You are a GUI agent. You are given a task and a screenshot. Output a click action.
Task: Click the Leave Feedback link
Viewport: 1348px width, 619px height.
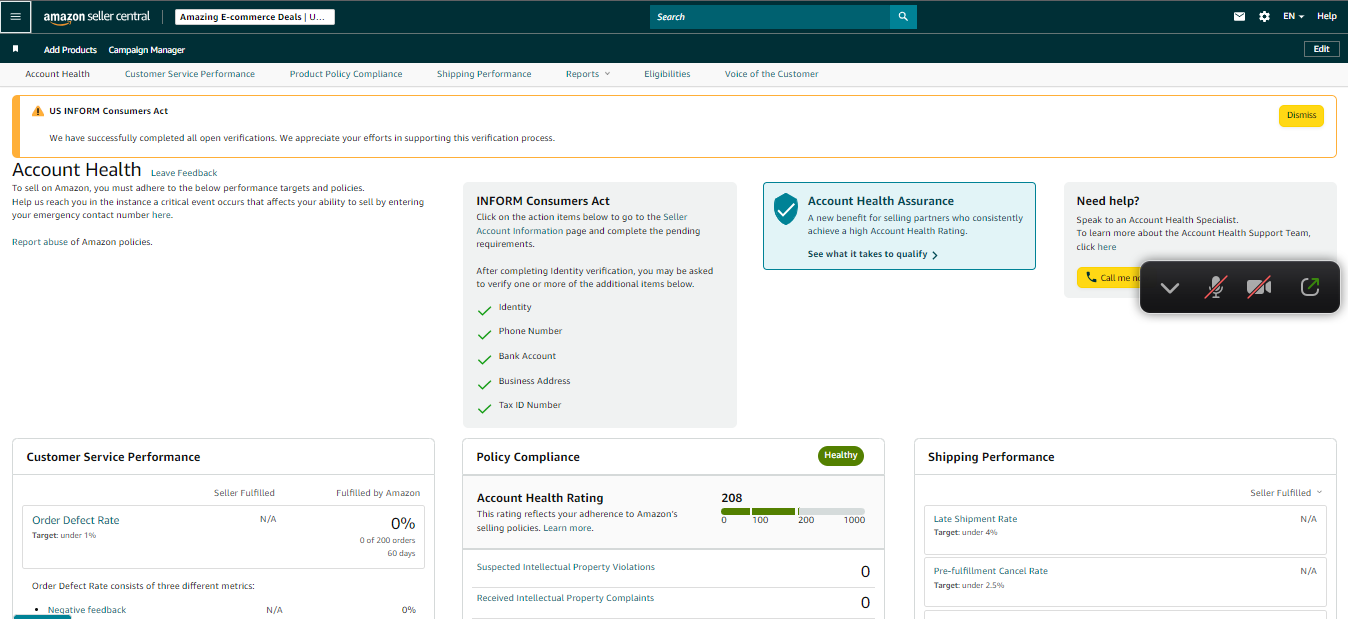point(184,173)
